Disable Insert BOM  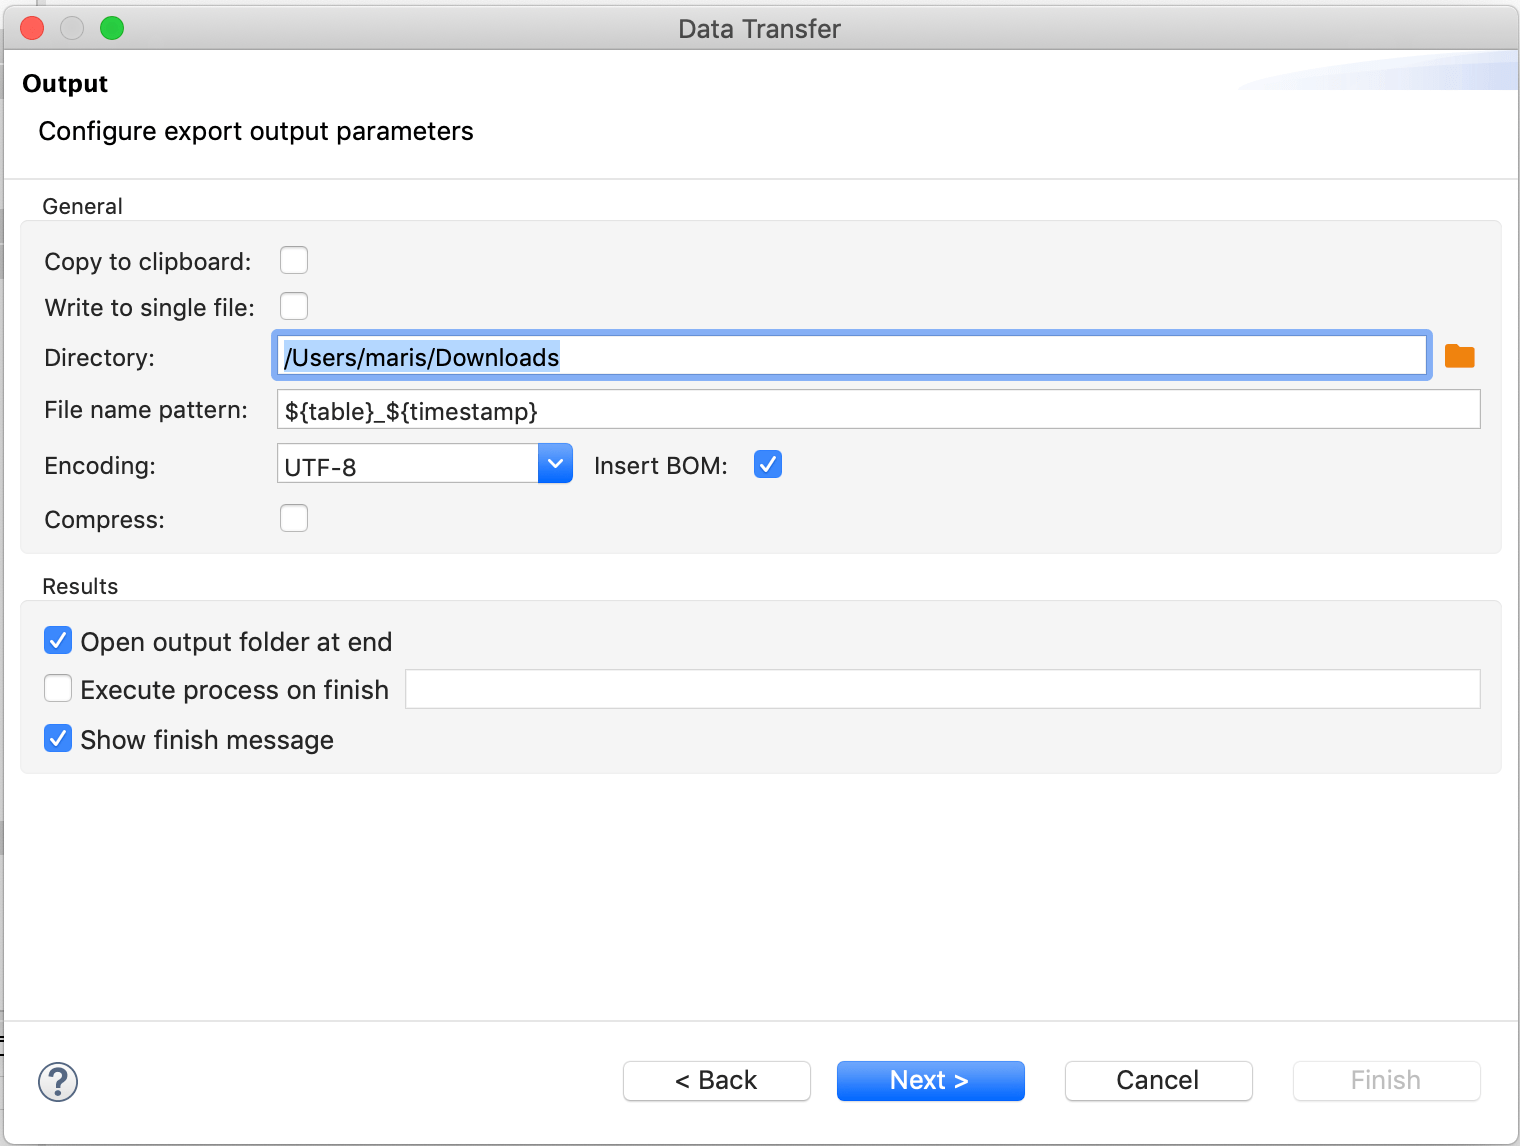click(x=767, y=464)
